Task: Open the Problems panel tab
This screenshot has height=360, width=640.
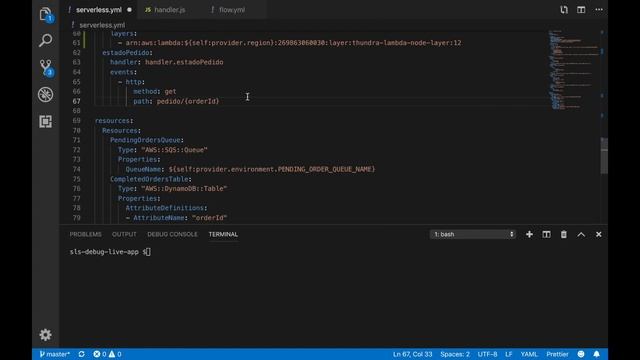Action: (x=85, y=234)
